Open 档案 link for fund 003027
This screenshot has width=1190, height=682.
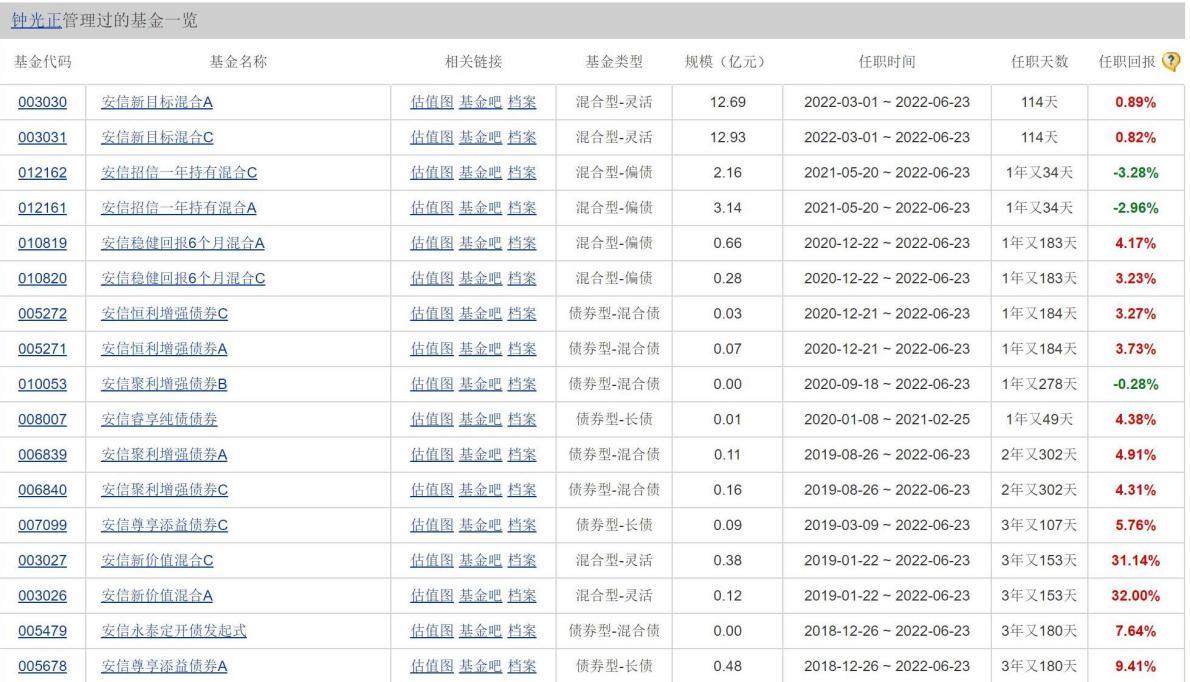pyautogui.click(x=522, y=561)
